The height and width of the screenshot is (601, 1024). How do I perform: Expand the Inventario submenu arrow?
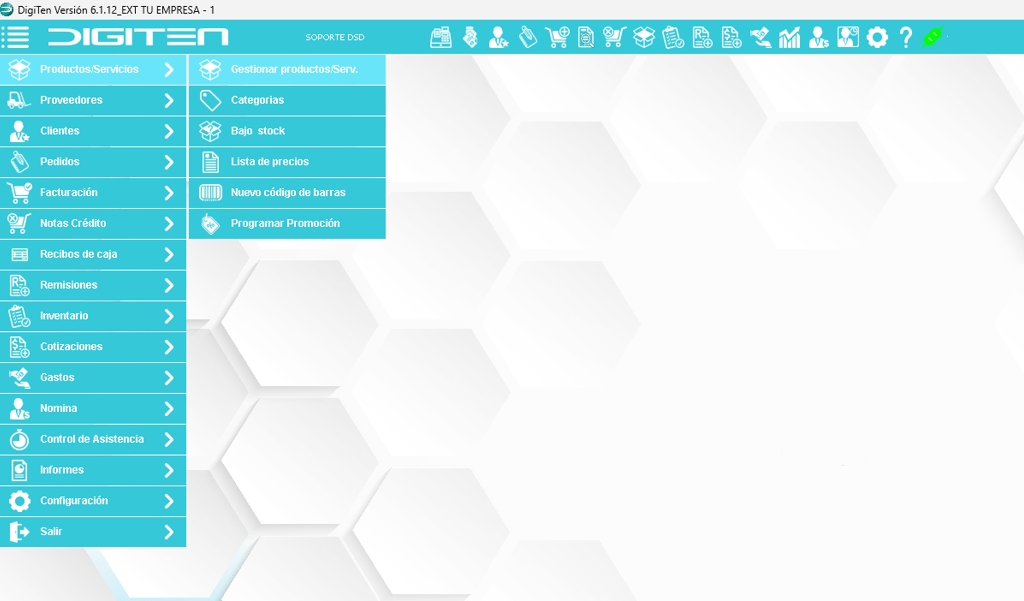(169, 316)
